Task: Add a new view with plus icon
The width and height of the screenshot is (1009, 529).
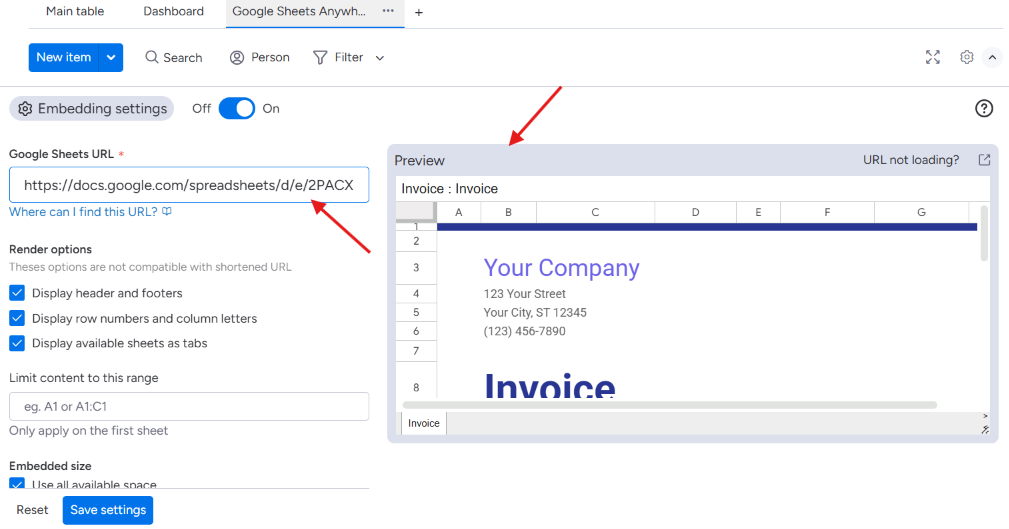Action: tap(419, 12)
